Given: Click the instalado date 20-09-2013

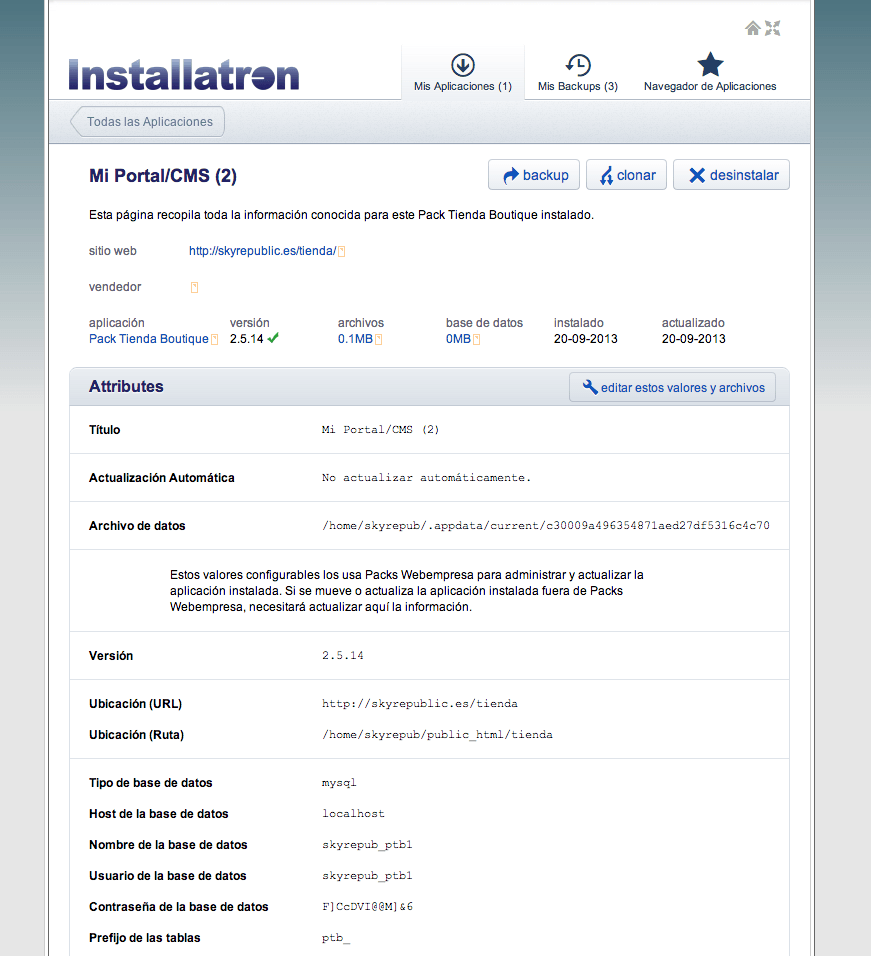Looking at the screenshot, I should 585,339.
